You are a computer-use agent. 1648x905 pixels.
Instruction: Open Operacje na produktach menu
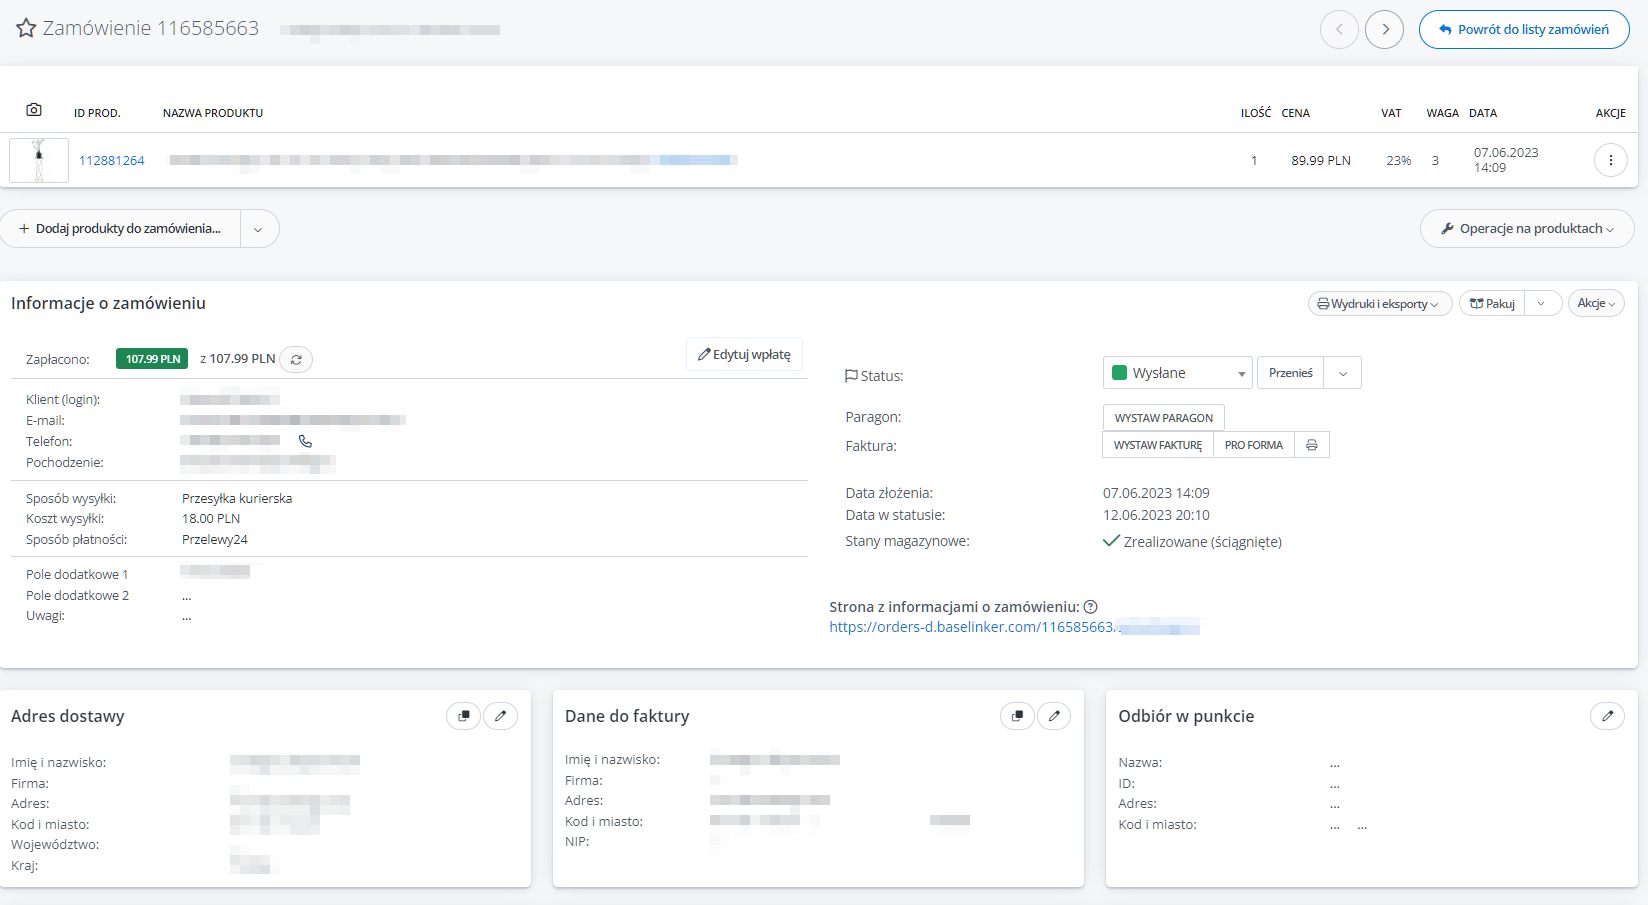(1526, 229)
